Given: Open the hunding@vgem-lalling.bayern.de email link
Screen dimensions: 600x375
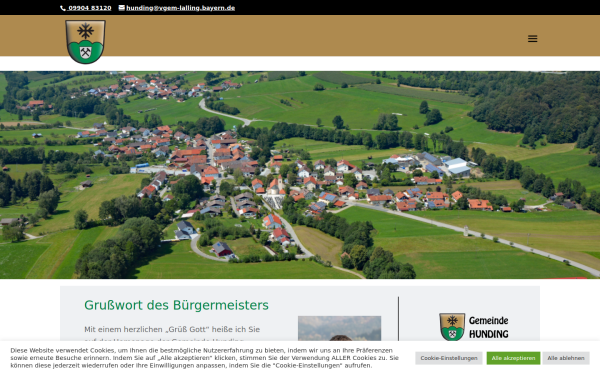Looking at the screenshot, I should [180, 8].
